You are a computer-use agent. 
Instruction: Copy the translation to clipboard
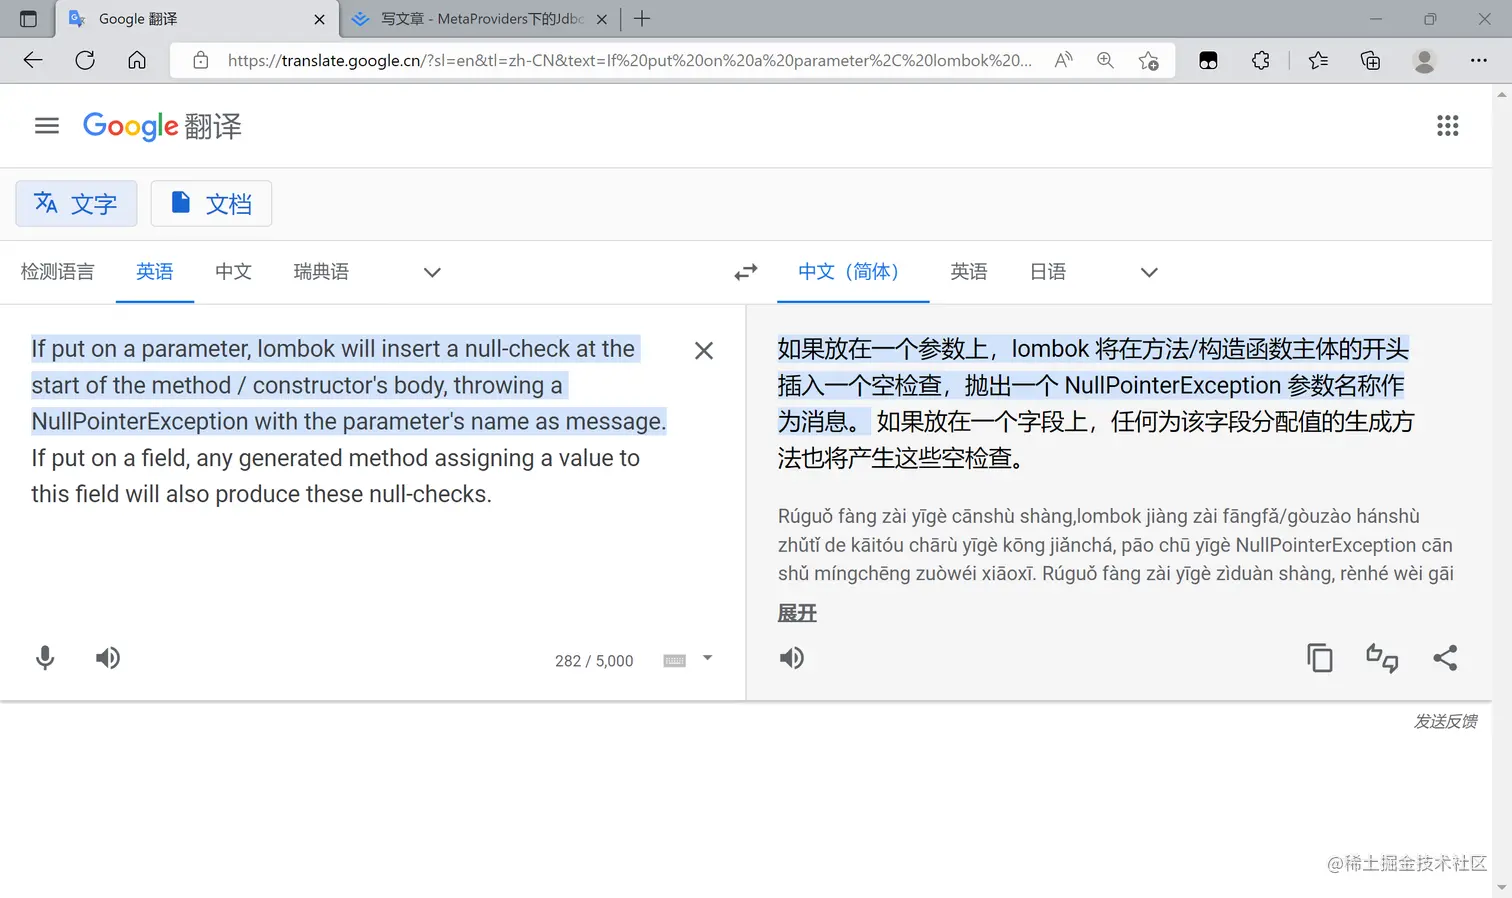[x=1320, y=658]
